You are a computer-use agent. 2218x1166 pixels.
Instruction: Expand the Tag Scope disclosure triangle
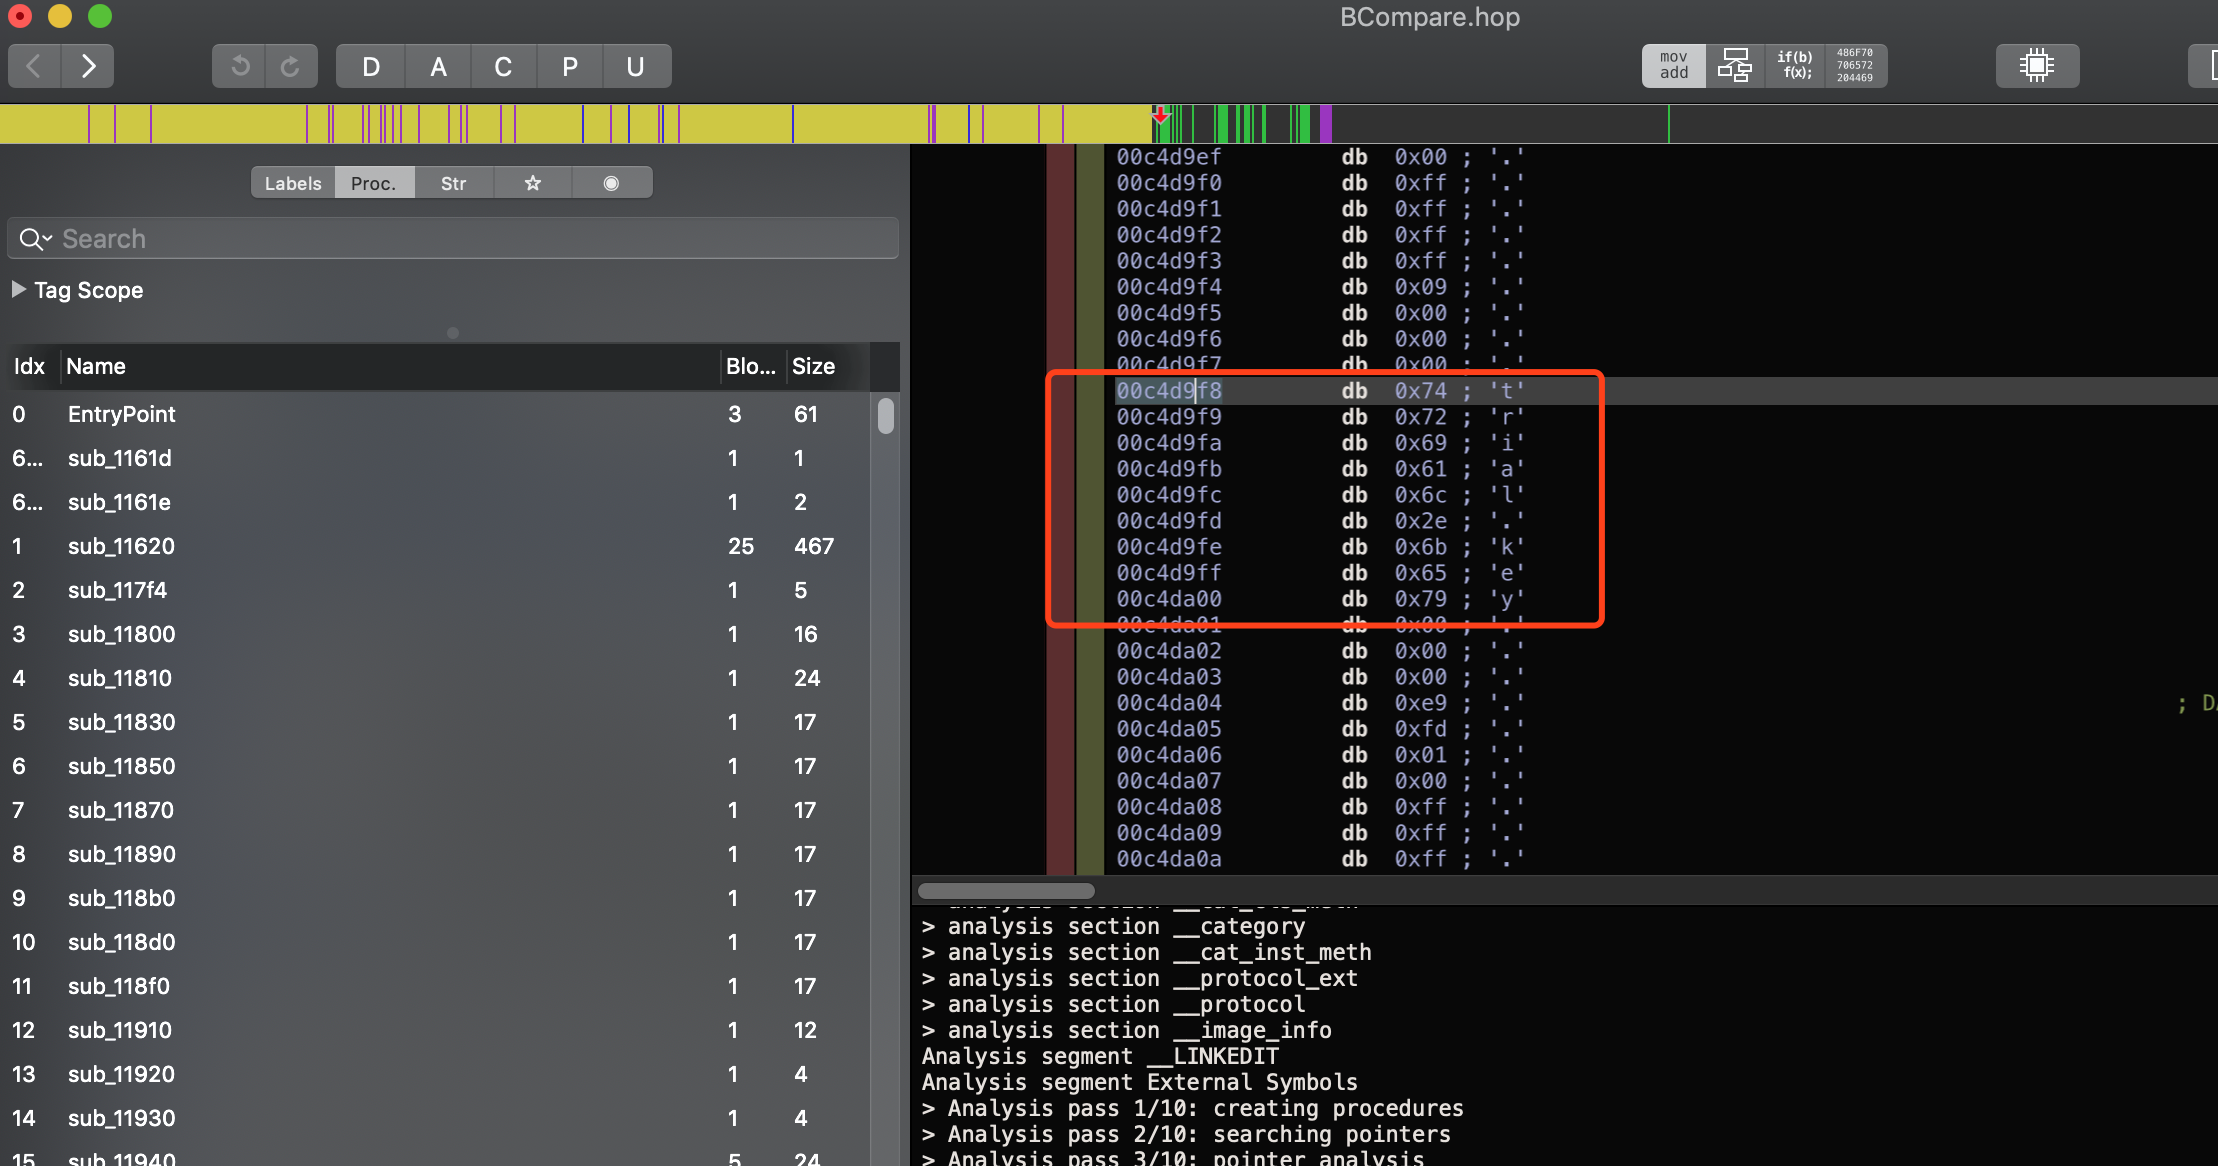[x=18, y=290]
